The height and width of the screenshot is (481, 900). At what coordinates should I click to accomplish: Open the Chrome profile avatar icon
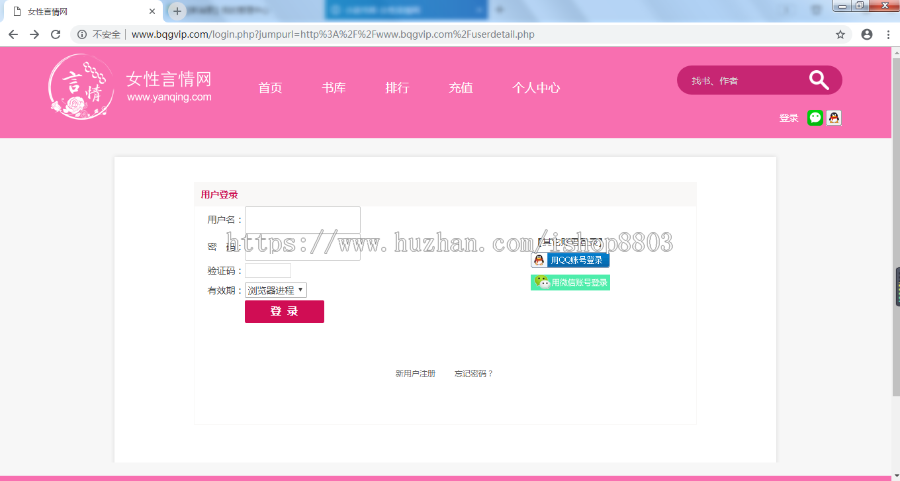[867, 34]
